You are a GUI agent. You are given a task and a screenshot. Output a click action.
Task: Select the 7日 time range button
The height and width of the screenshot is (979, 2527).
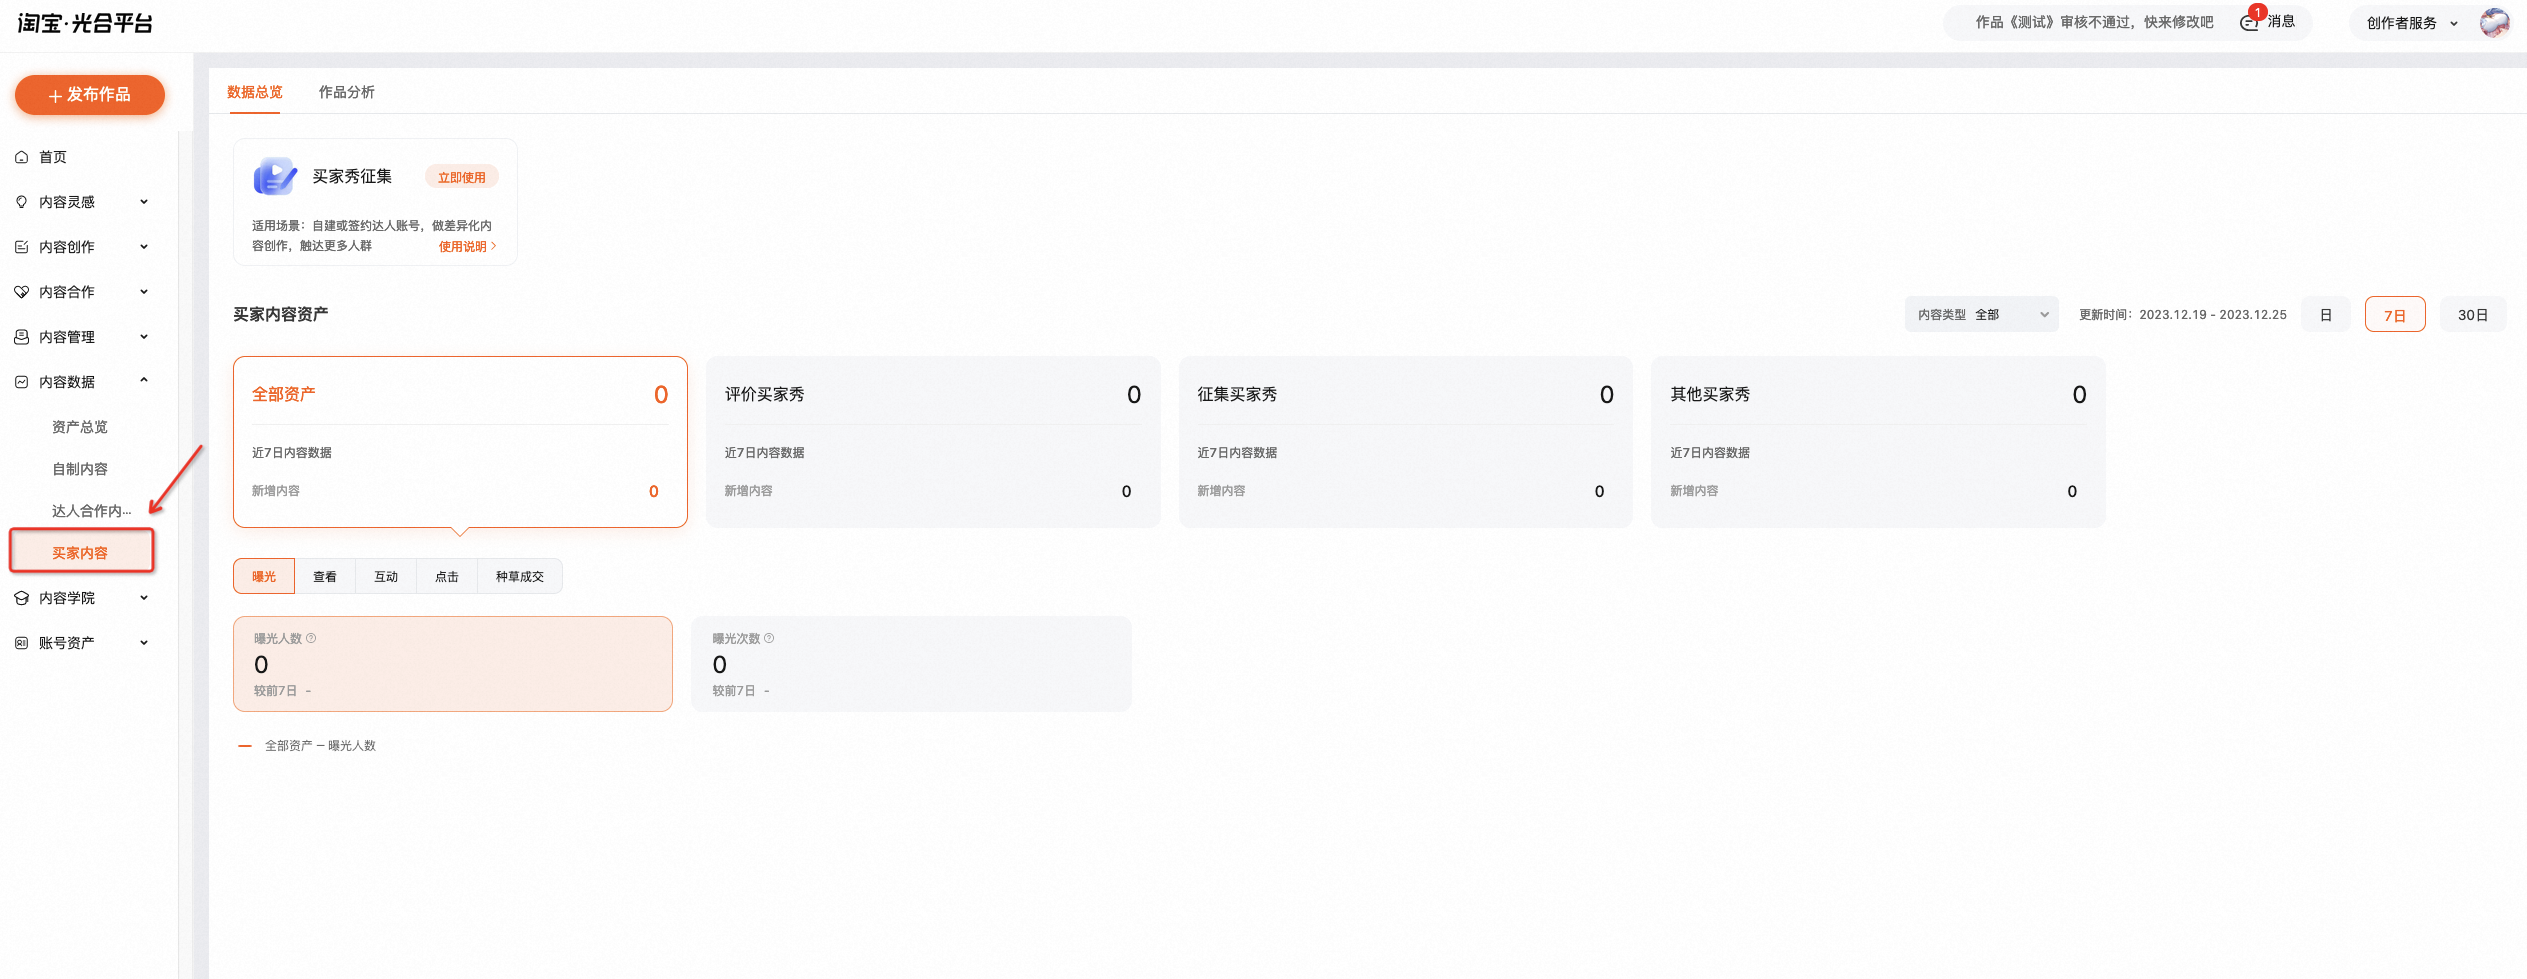point(2395,315)
